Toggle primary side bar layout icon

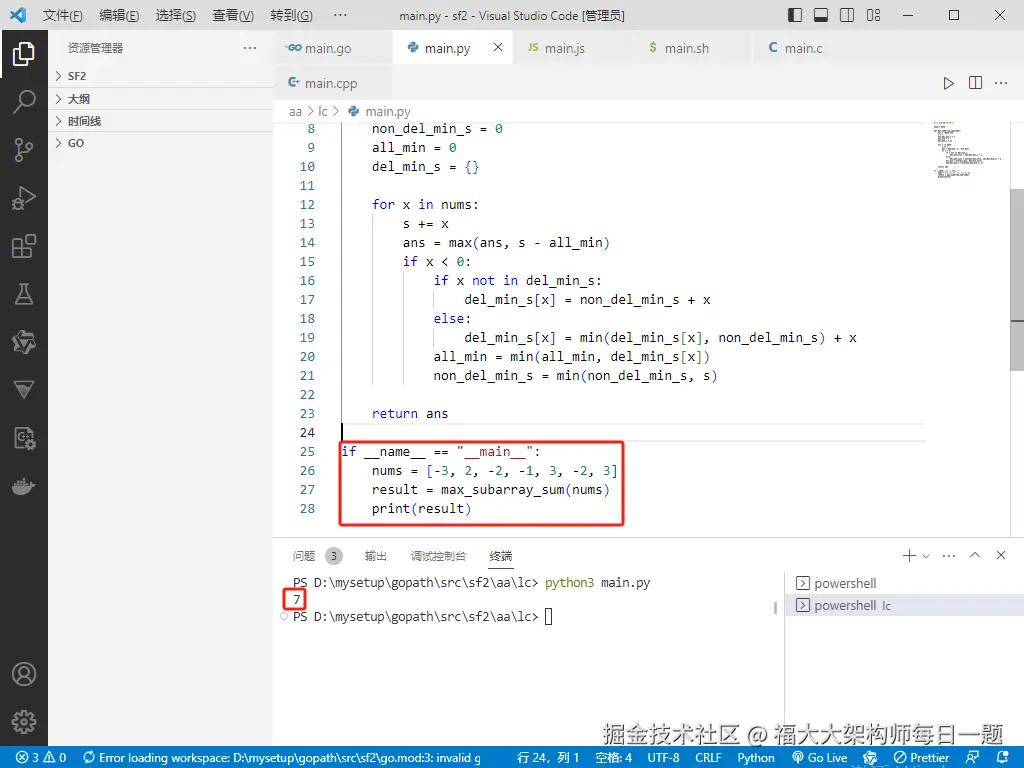pos(795,15)
